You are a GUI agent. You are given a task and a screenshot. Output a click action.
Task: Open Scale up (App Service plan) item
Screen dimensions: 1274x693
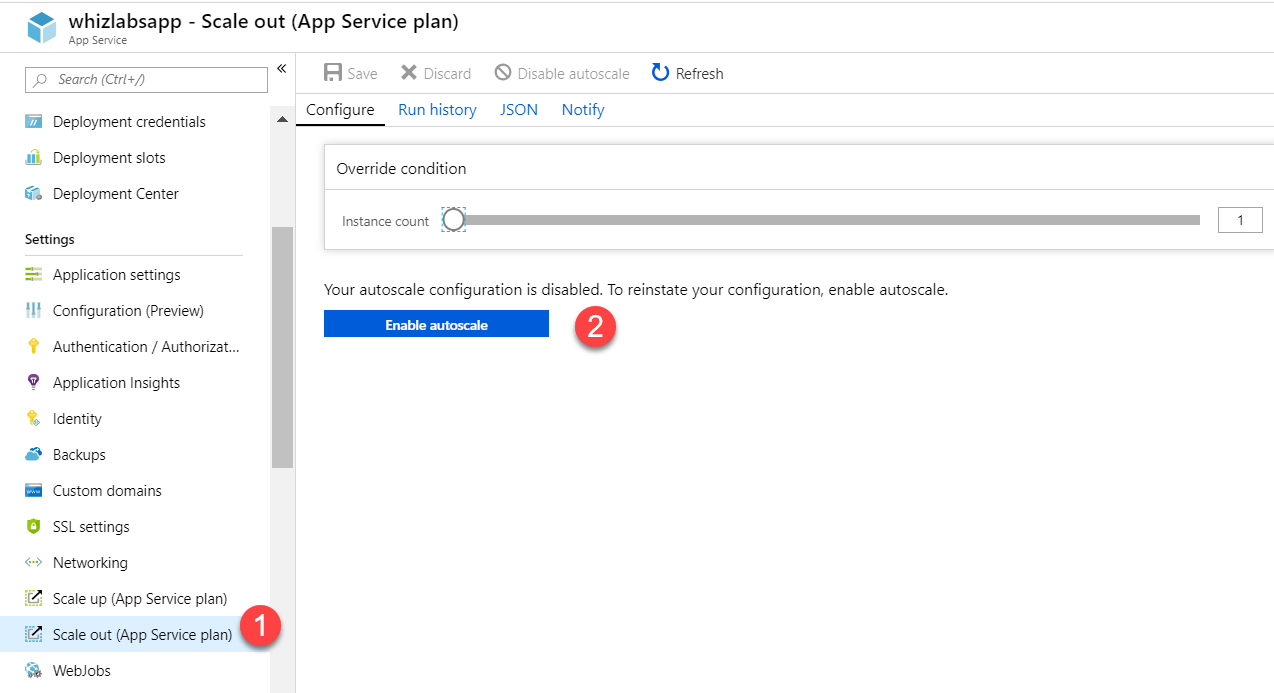140,599
